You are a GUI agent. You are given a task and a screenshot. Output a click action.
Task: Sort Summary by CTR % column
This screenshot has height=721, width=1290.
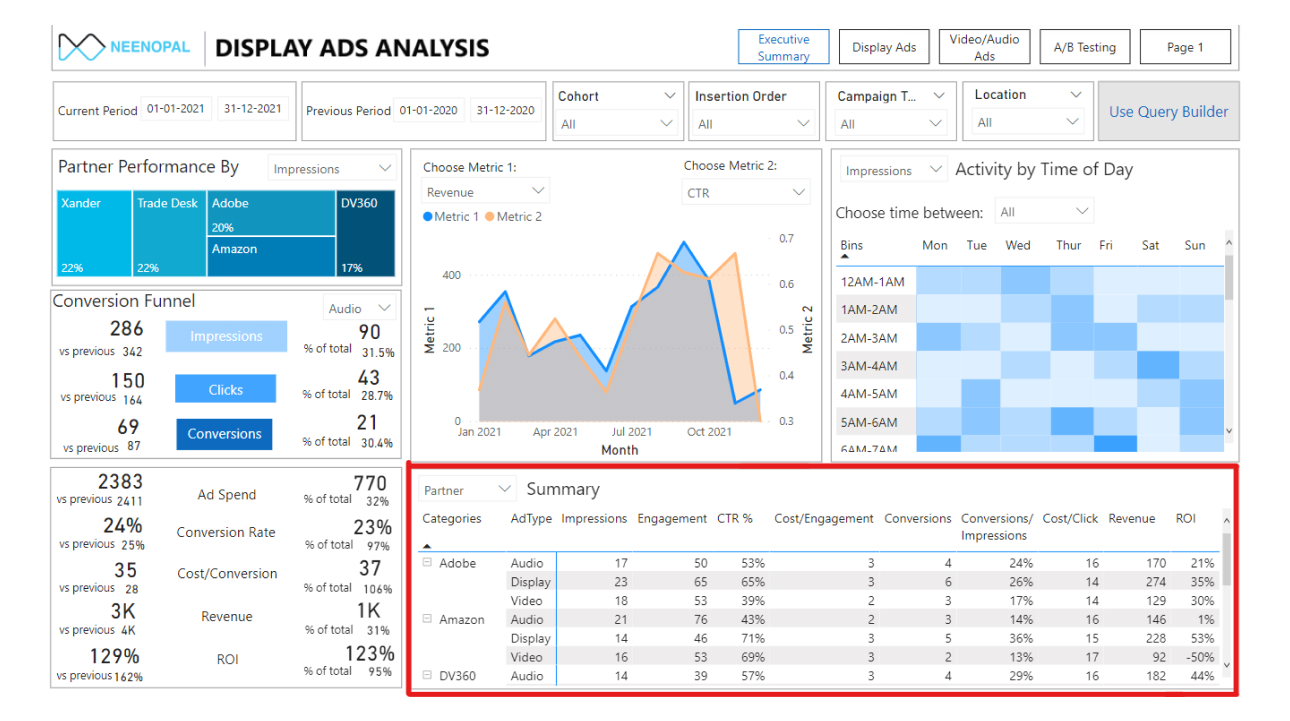[735, 518]
